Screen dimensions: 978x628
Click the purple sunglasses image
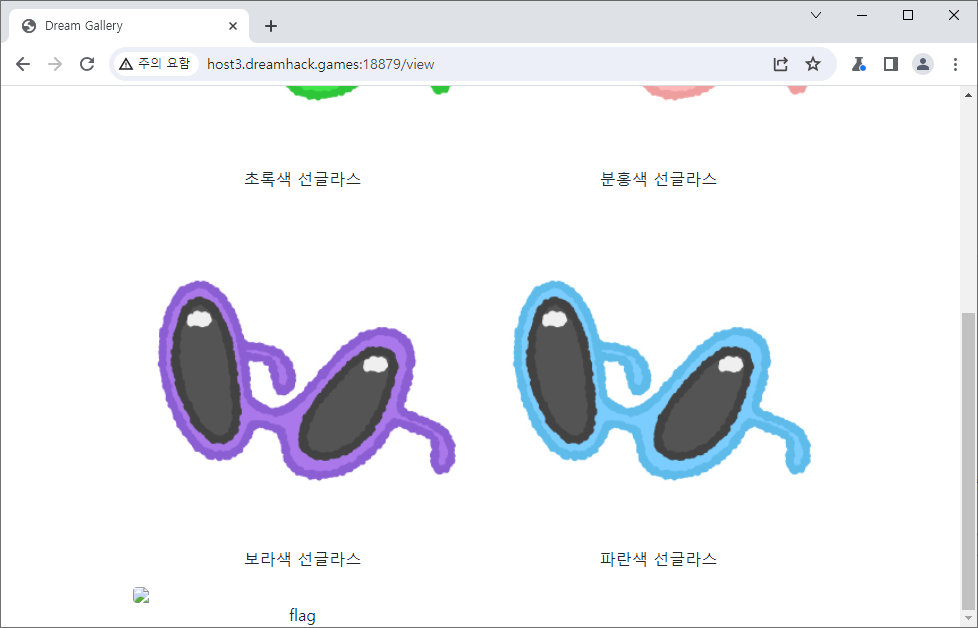(303, 380)
